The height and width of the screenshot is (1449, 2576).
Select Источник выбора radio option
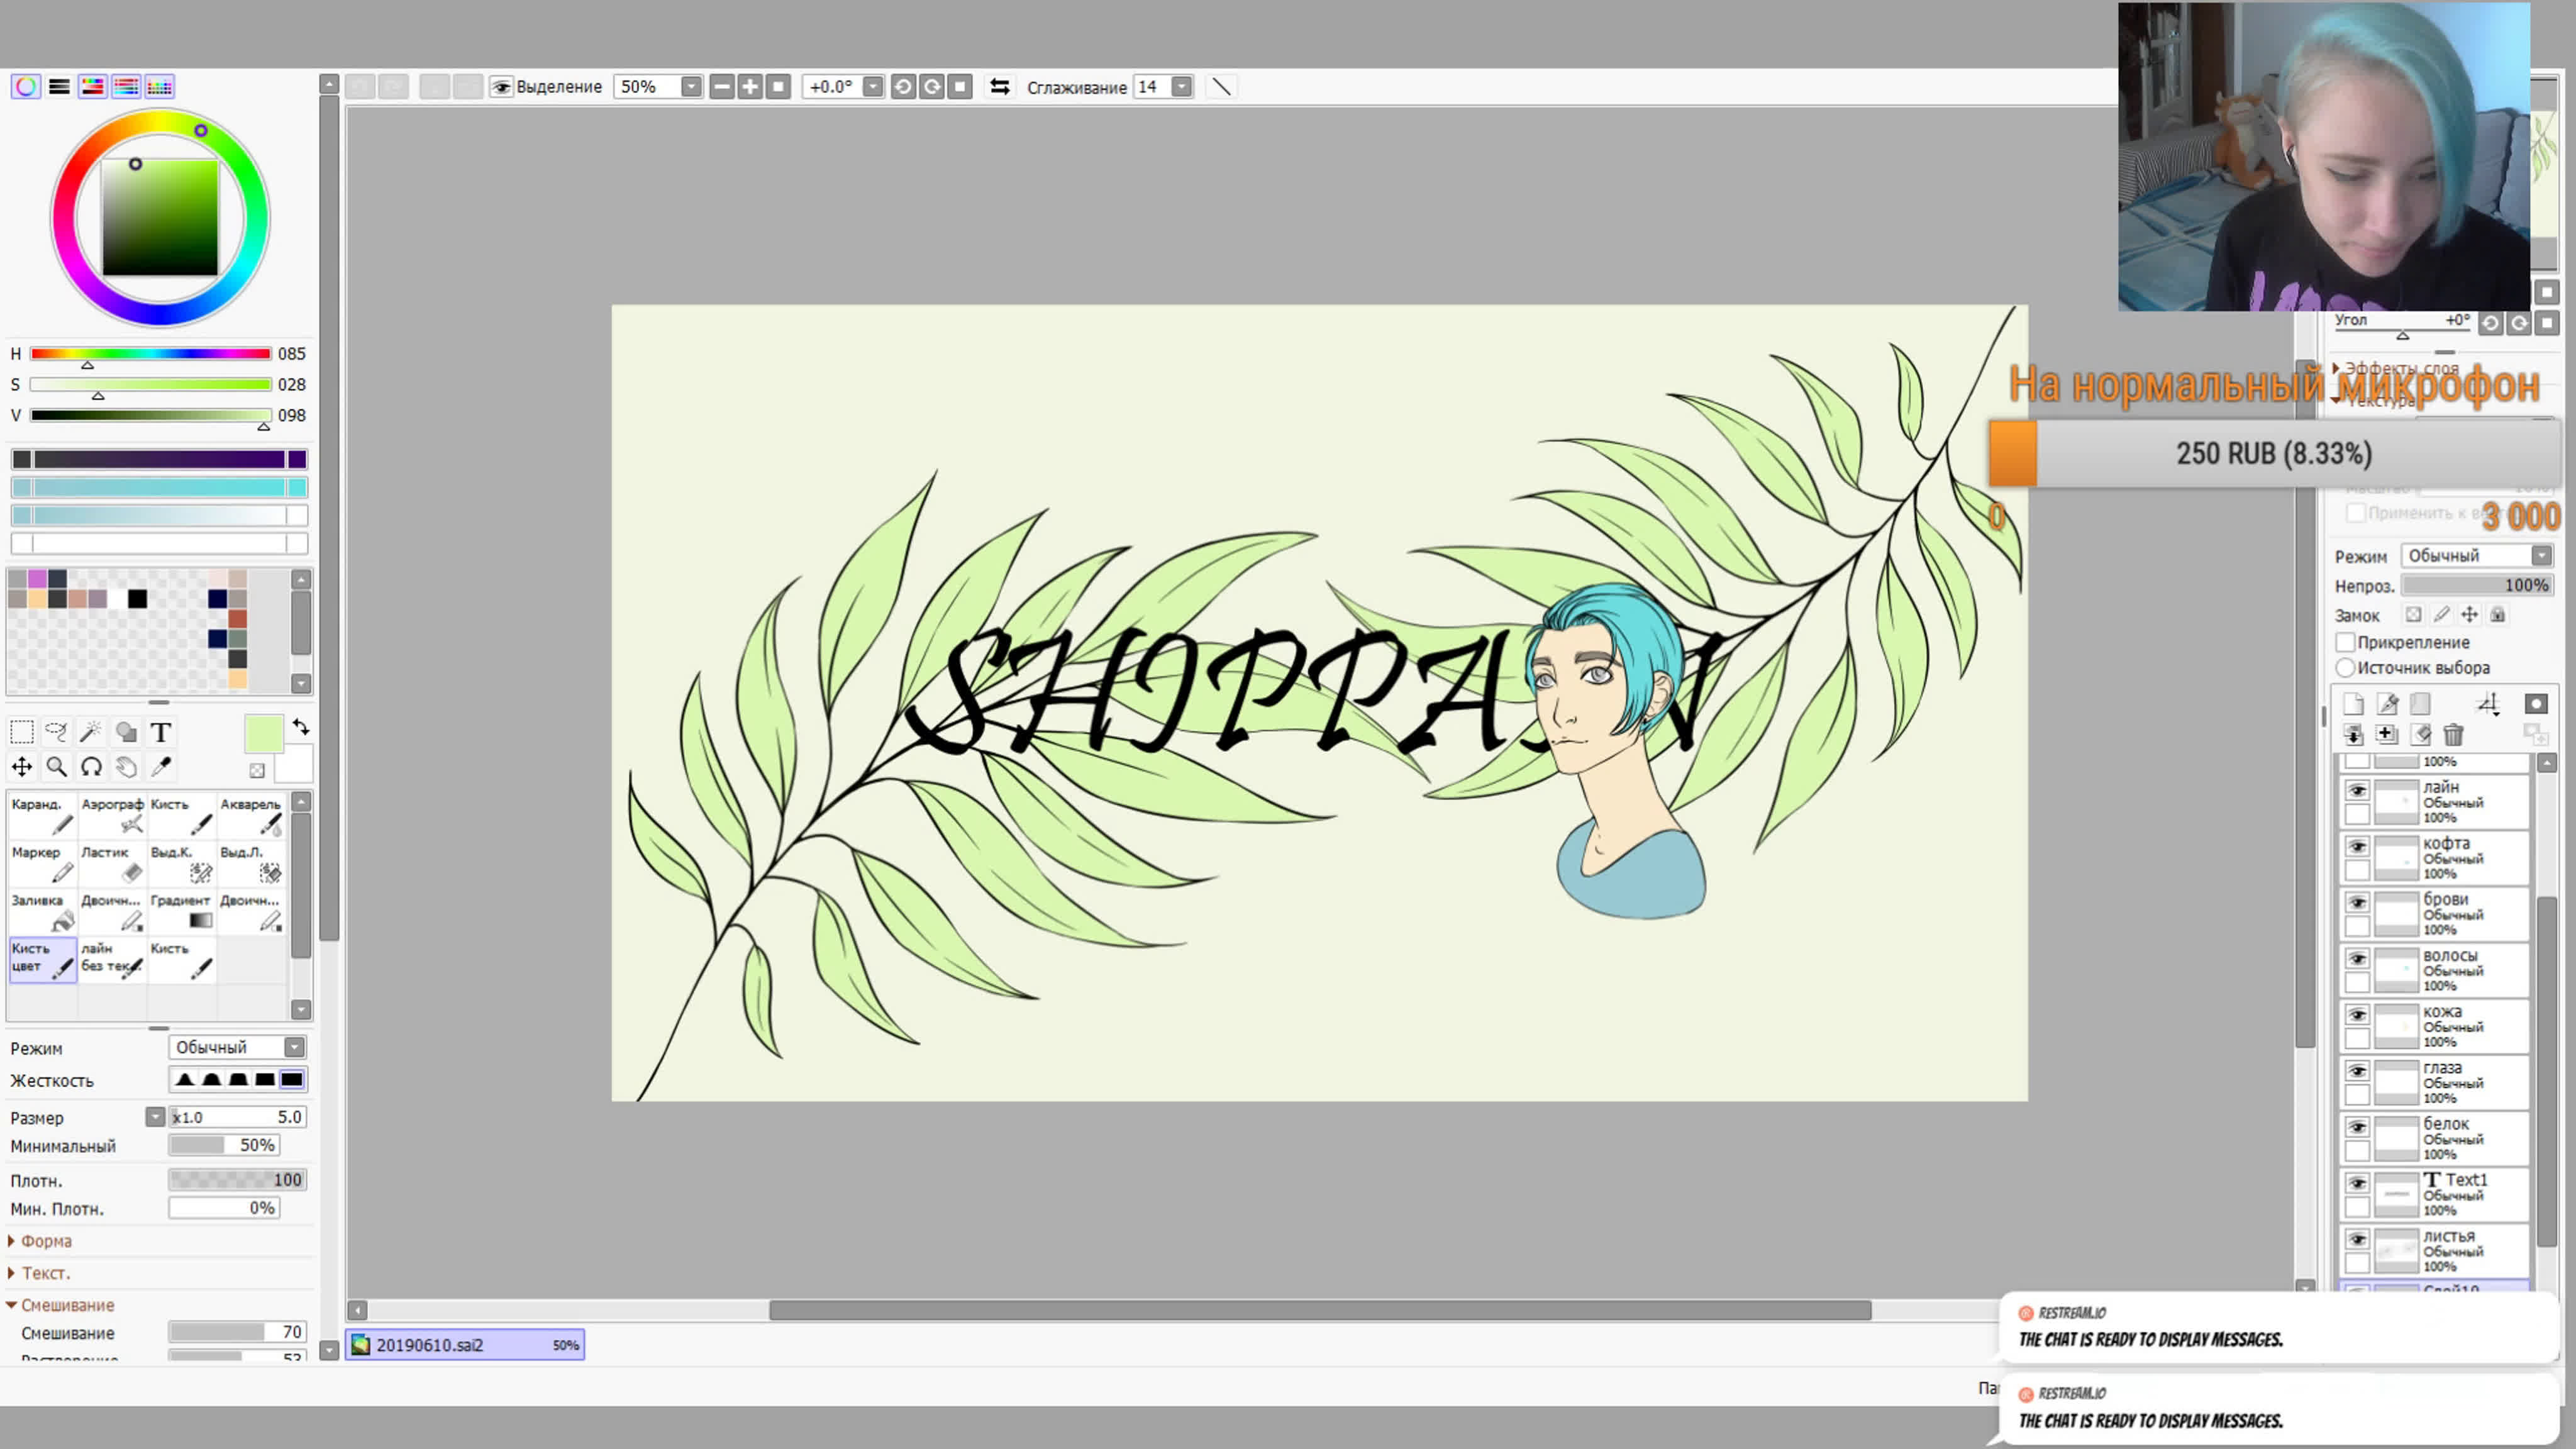point(2346,667)
